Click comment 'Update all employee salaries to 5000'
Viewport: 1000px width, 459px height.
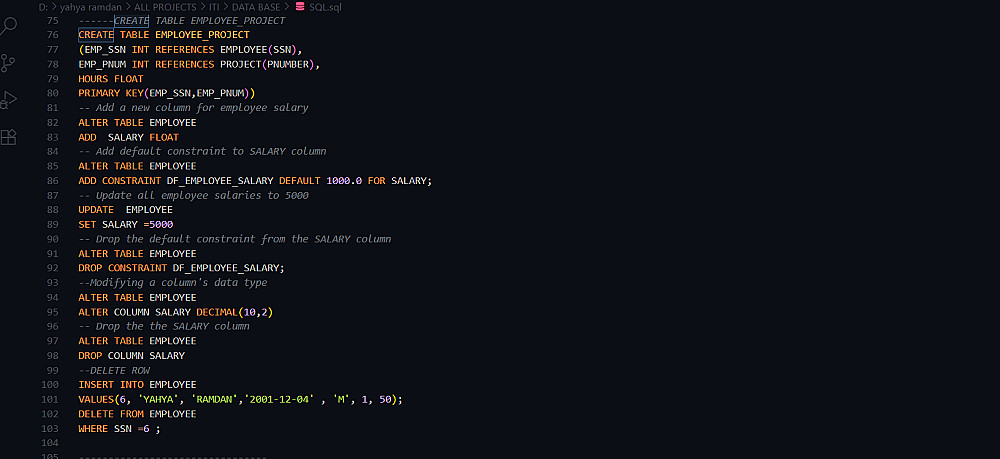(202, 195)
